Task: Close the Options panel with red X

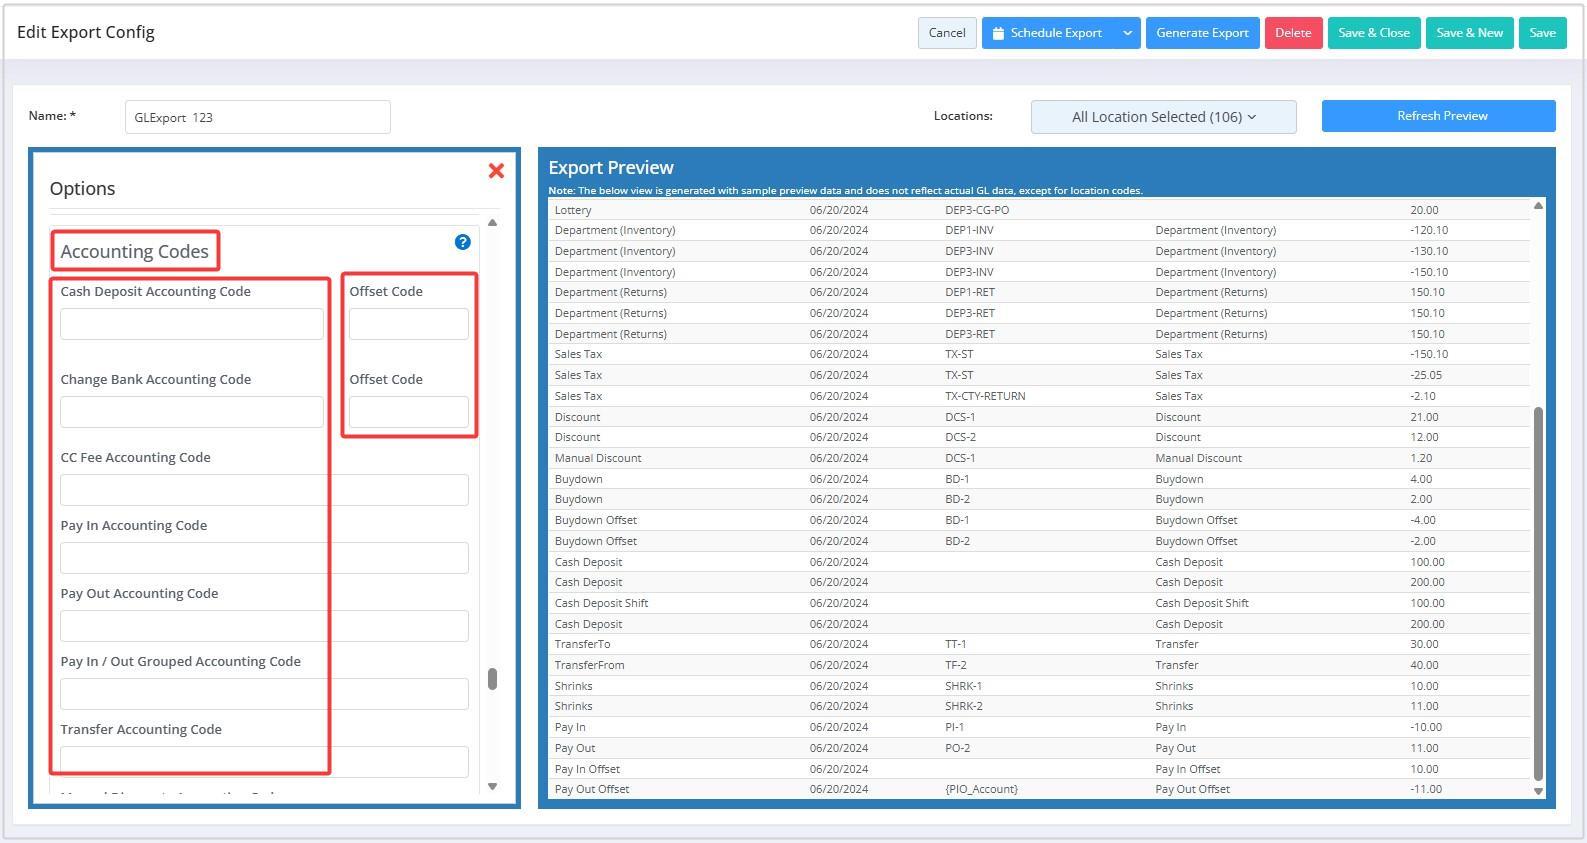Action: (496, 171)
